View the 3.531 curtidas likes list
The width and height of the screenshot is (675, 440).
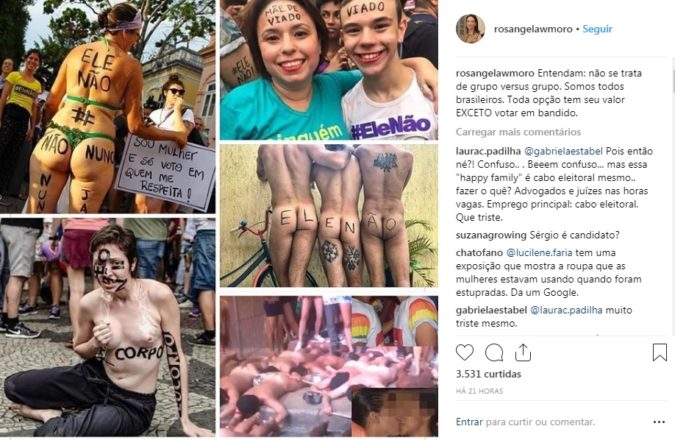[x=489, y=374]
